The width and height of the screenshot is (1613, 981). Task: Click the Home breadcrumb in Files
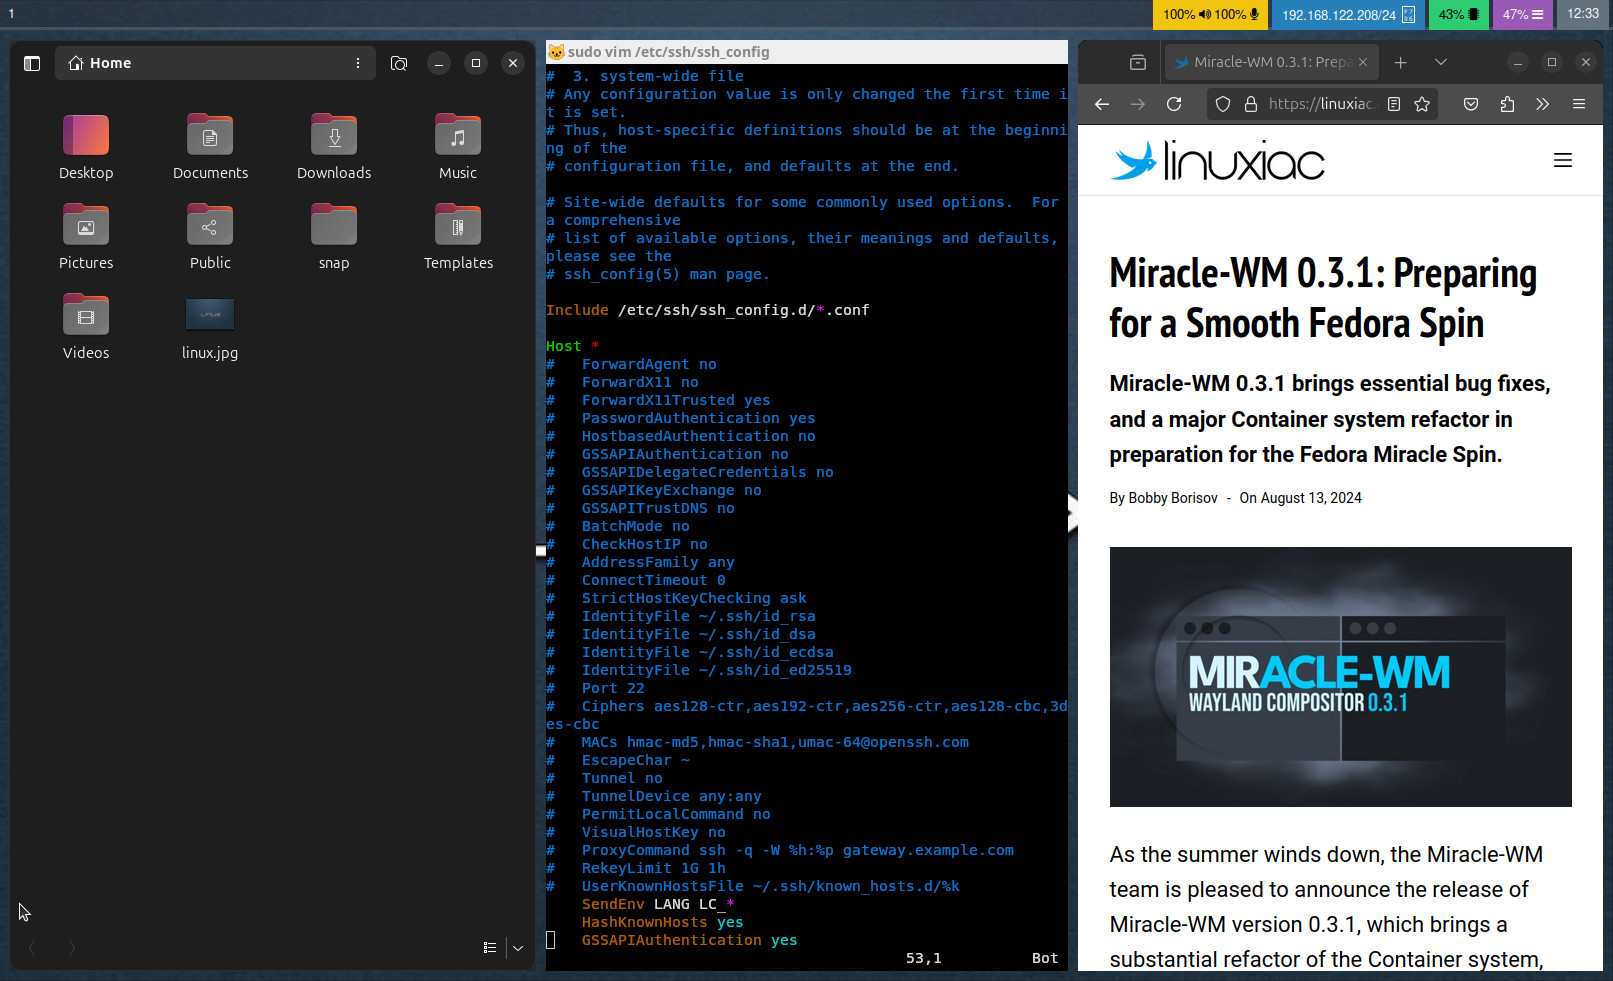pyautogui.click(x=100, y=63)
